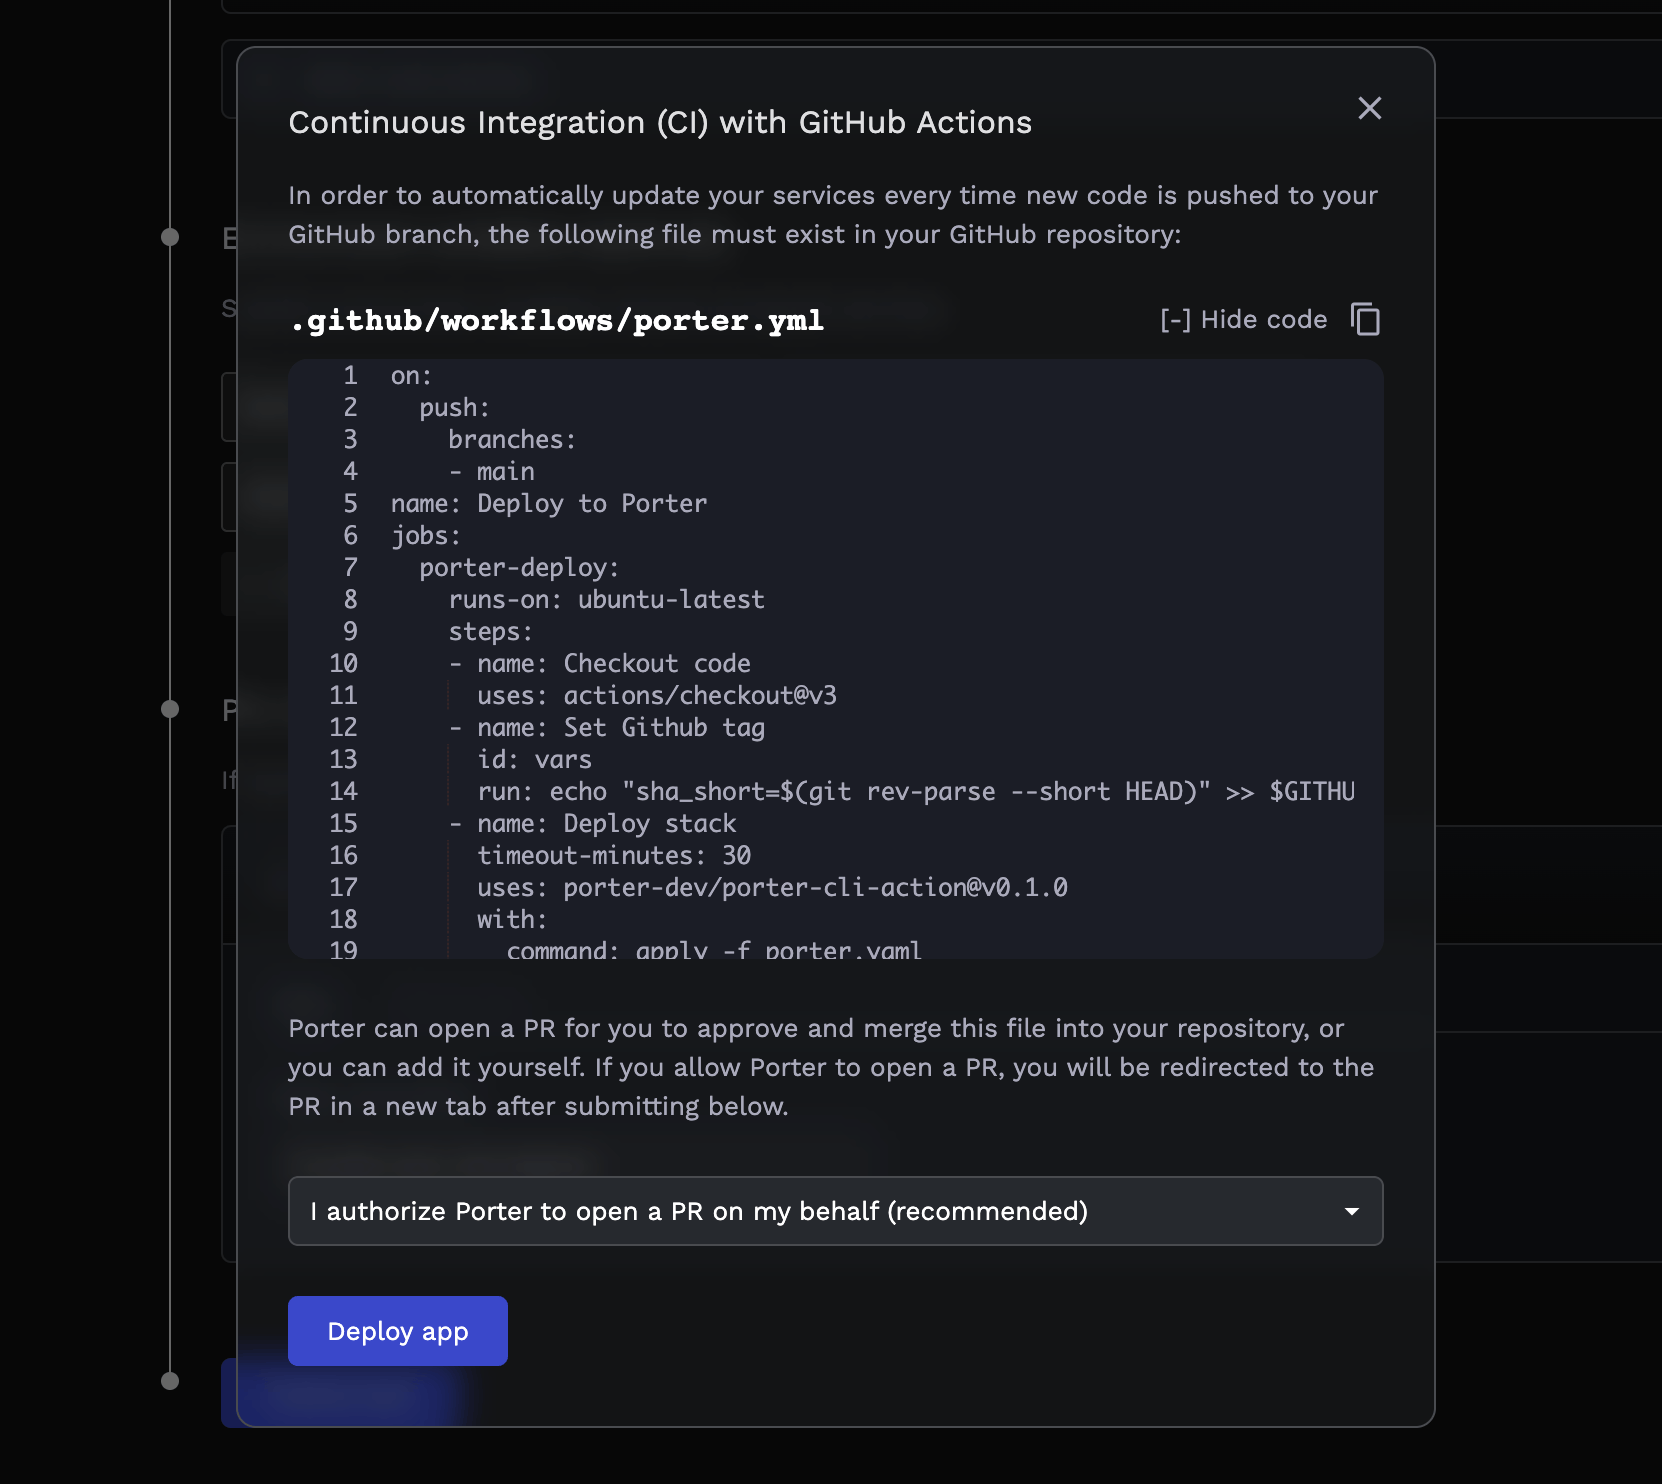Click code line 'command: apply -f porter.yaml'
This screenshot has height=1484, width=1662.
714,949
